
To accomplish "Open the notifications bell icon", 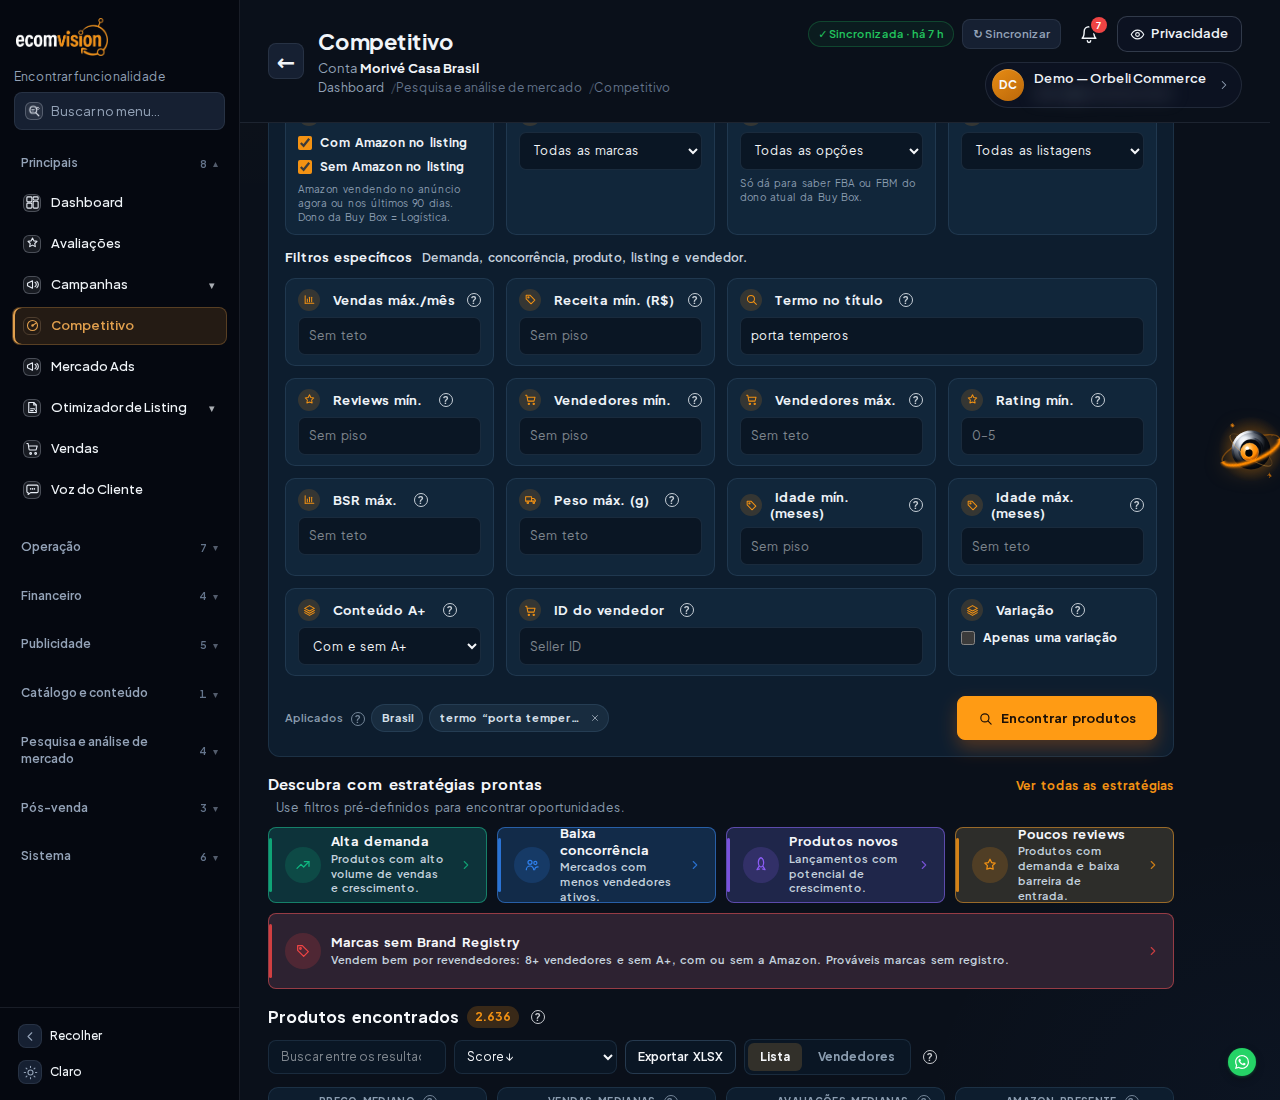I will (1089, 34).
